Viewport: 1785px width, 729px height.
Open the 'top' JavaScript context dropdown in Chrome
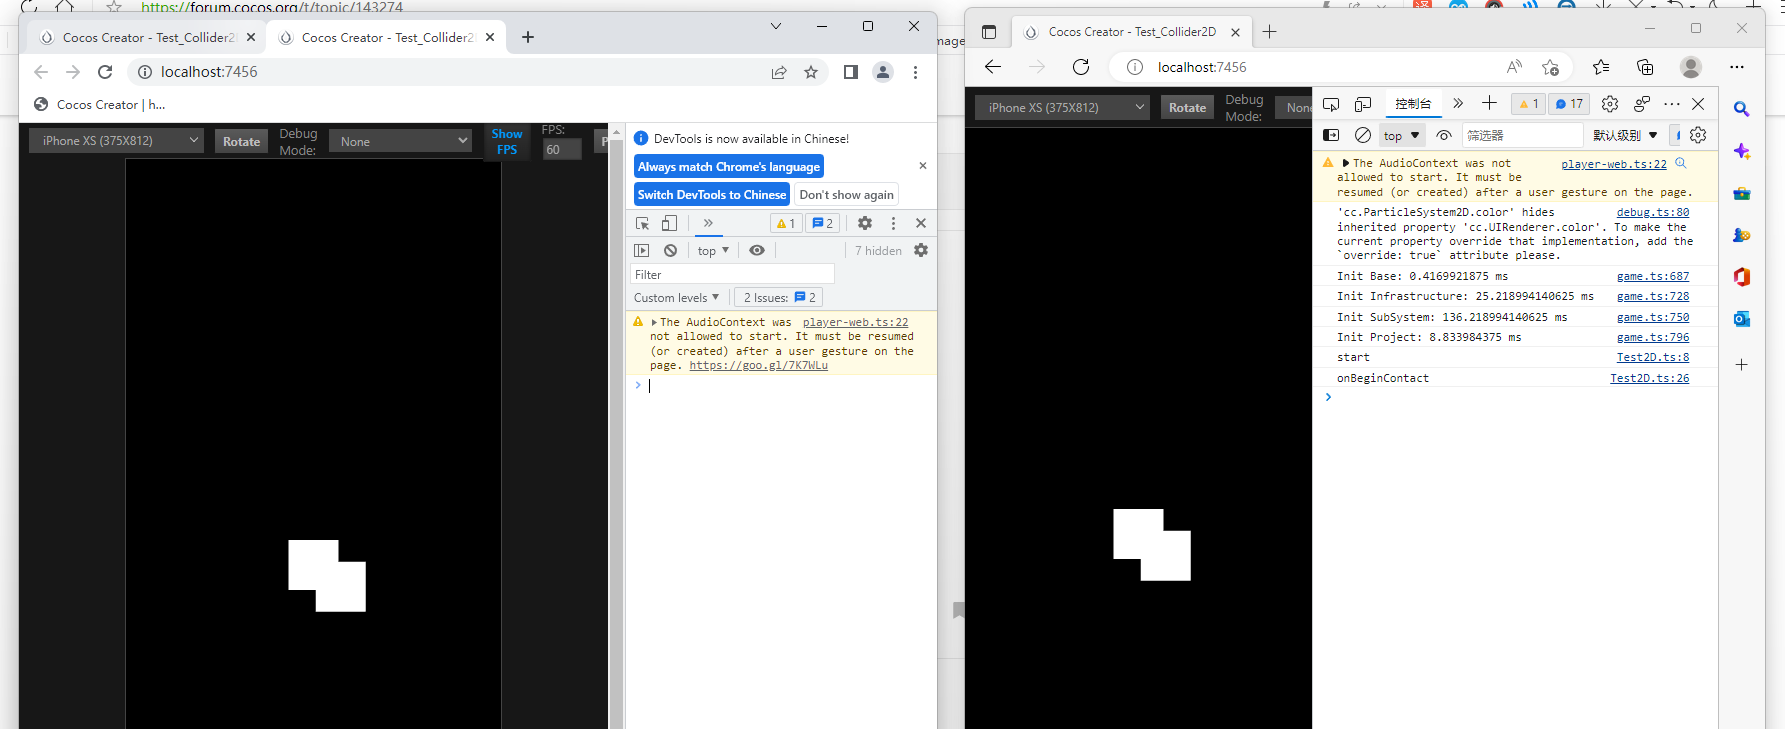713,251
